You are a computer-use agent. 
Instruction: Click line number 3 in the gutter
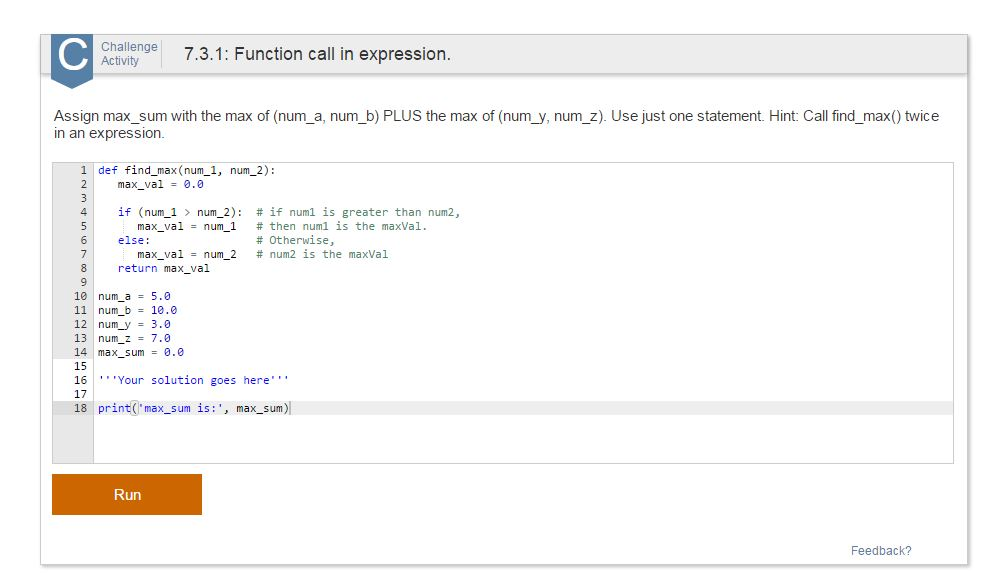tap(83, 198)
